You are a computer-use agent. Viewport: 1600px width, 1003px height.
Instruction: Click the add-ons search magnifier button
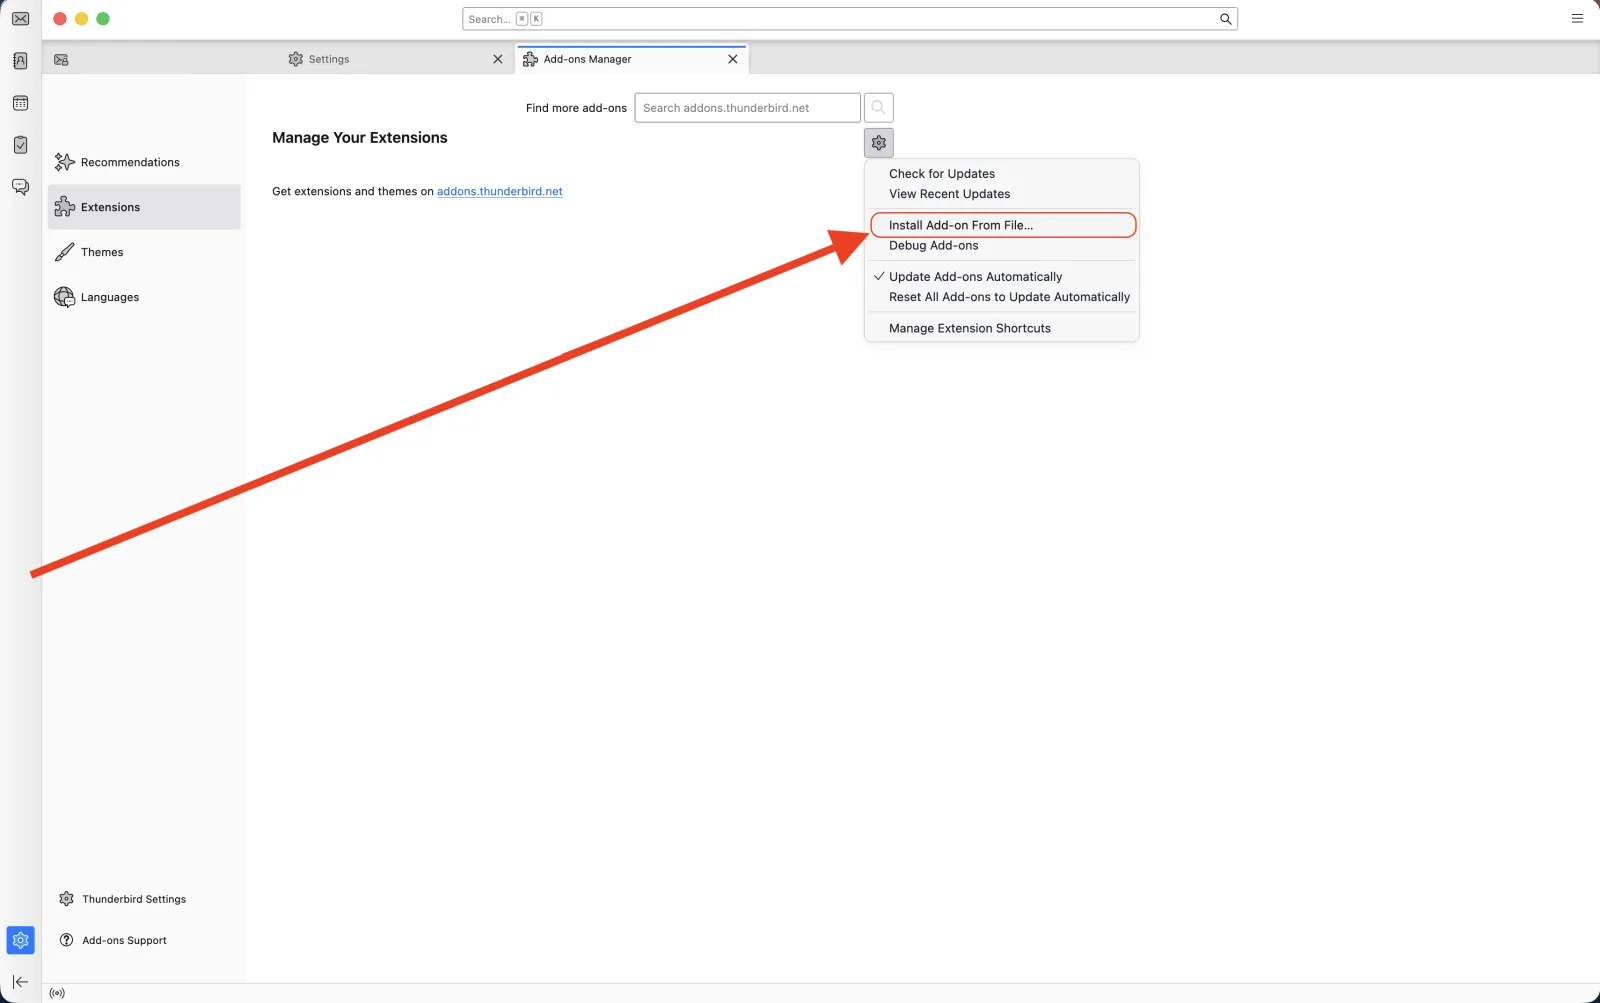(878, 108)
